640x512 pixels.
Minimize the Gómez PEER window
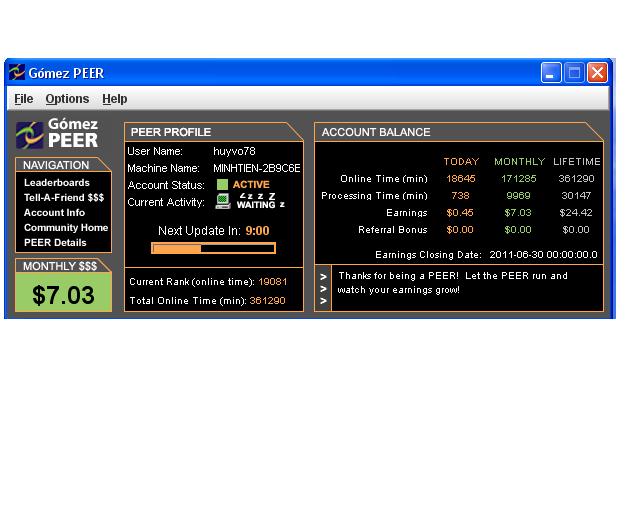[x=551, y=73]
